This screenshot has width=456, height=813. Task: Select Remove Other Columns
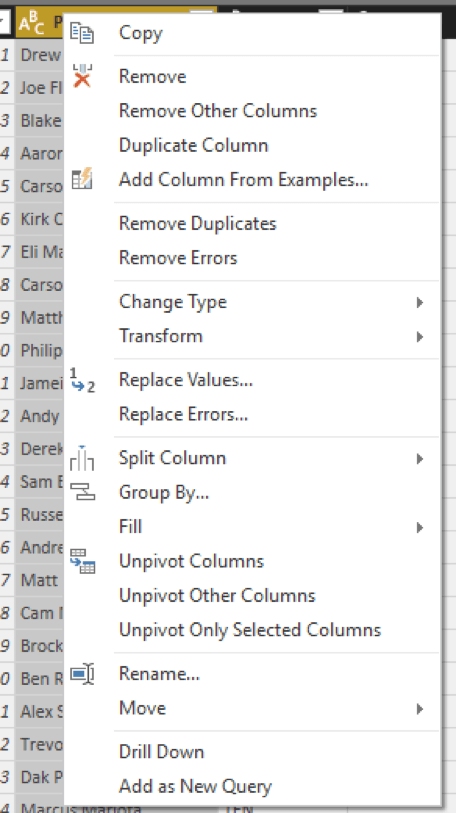[x=218, y=110]
